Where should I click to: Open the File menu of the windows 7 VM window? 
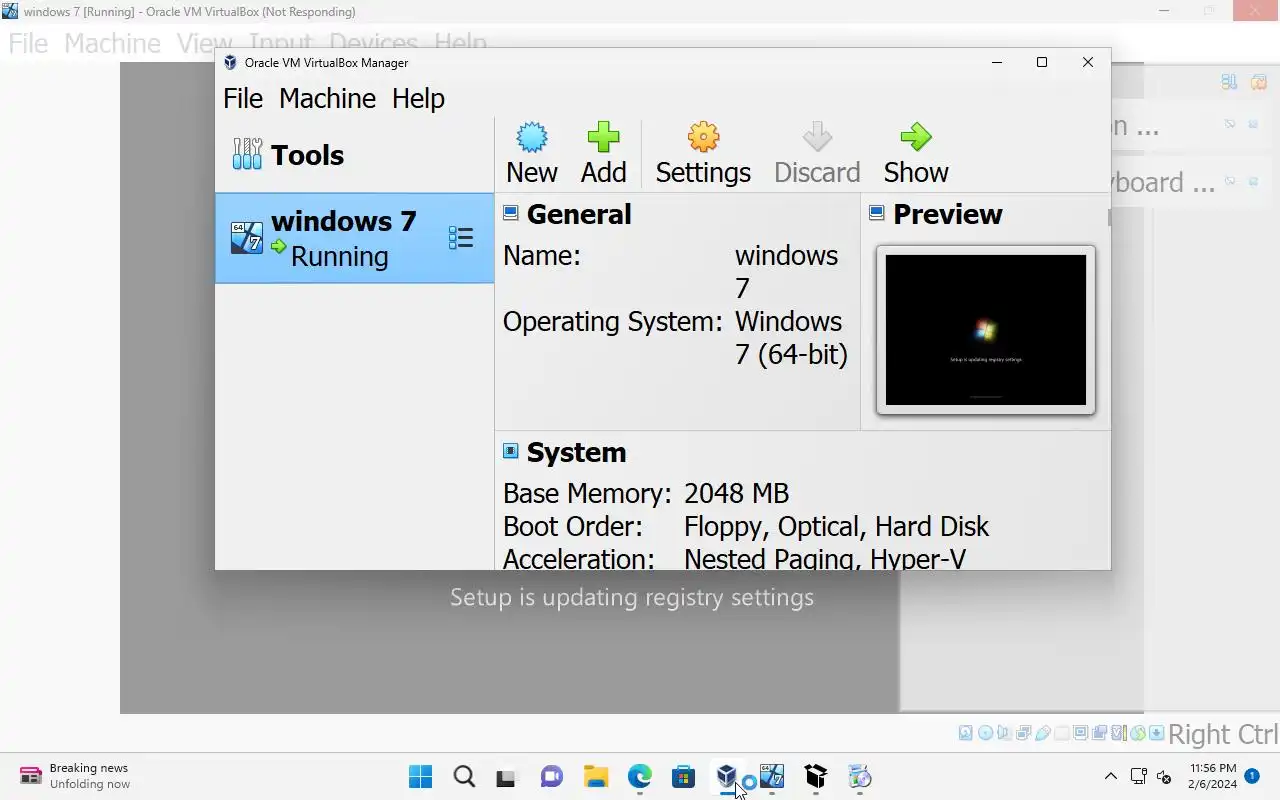[x=28, y=43]
